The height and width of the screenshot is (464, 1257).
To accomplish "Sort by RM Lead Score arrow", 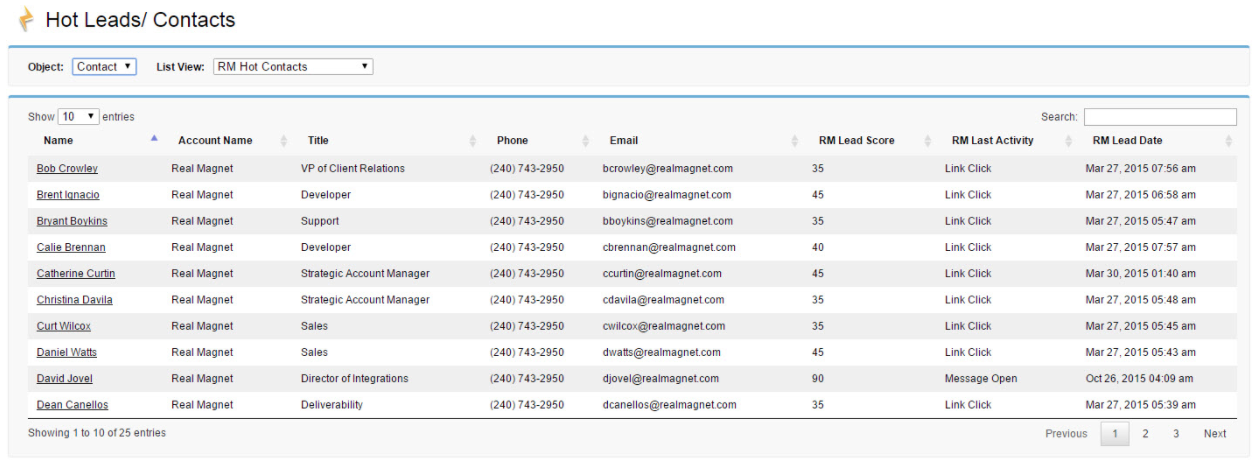I will pyautogui.click(x=928, y=141).
